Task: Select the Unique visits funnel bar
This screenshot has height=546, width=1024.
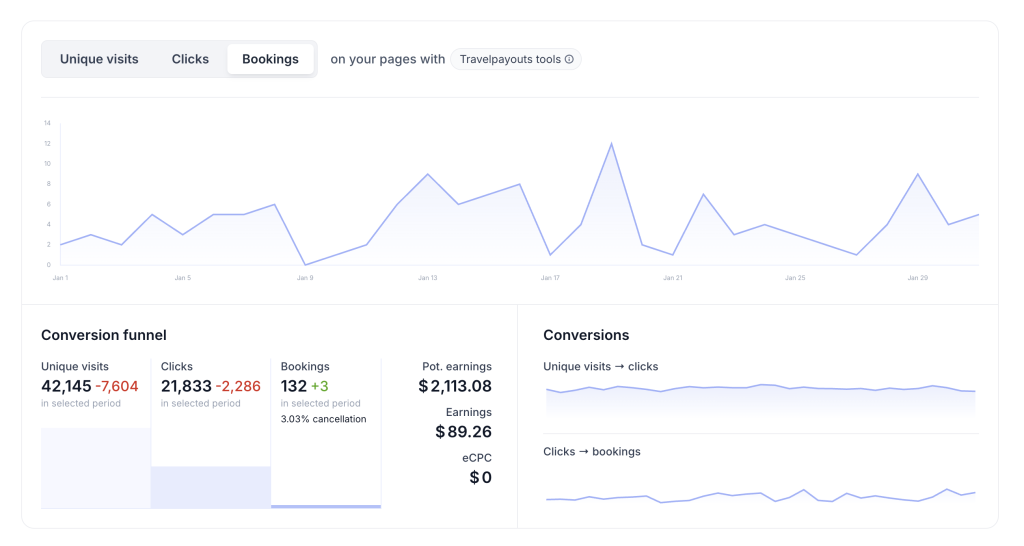Action: [96, 468]
